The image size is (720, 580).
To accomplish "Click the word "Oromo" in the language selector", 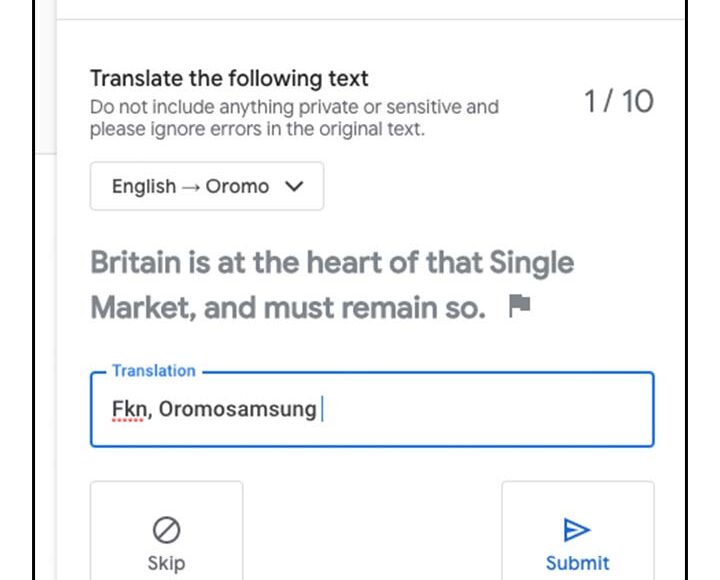I will coord(237,186).
